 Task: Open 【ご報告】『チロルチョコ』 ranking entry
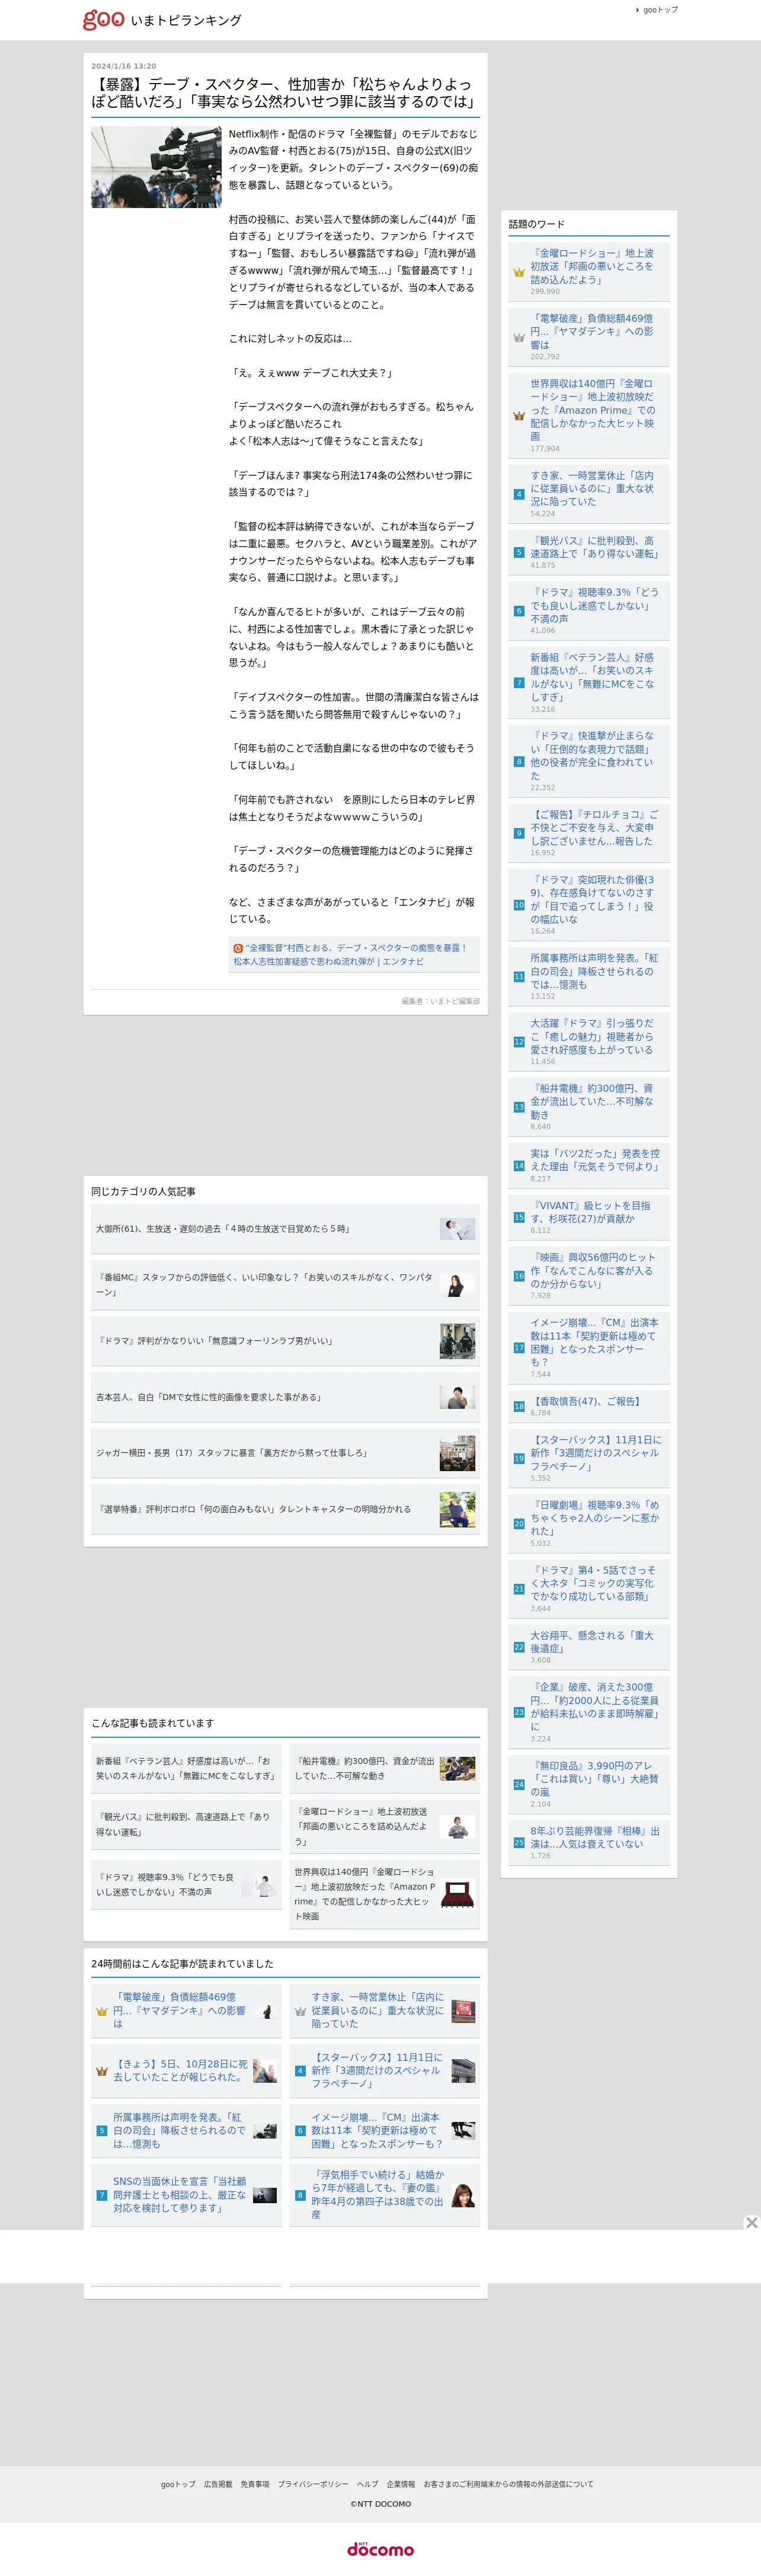click(594, 827)
